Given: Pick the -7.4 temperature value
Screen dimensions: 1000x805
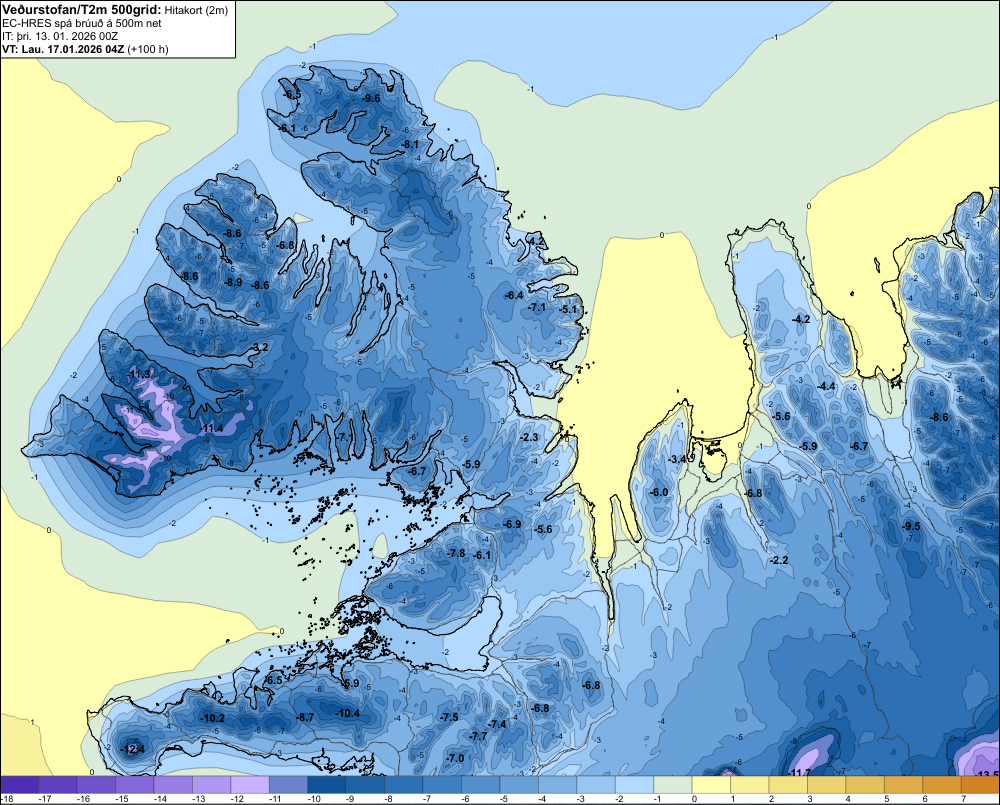Looking at the screenshot, I should coord(497,725).
